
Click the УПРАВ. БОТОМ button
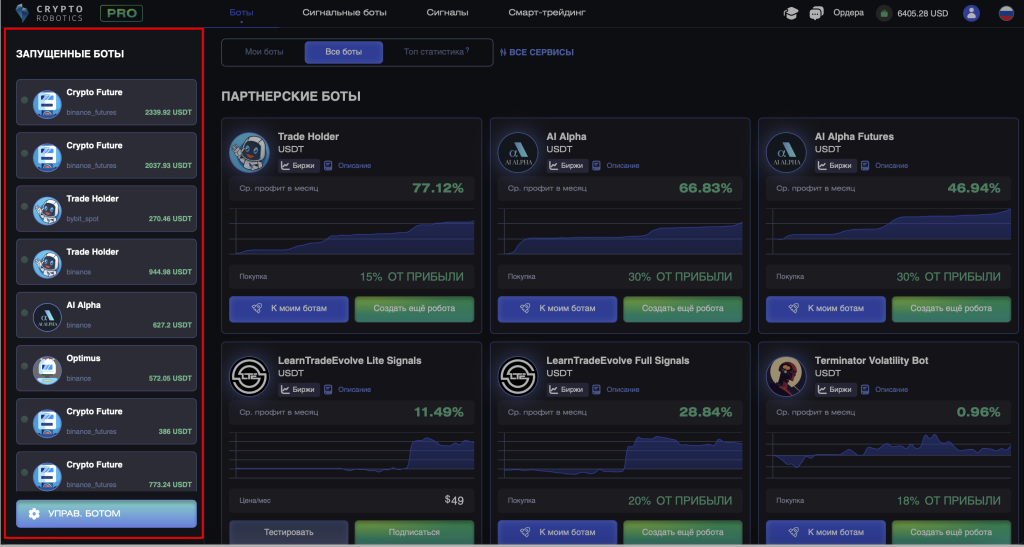(x=106, y=514)
